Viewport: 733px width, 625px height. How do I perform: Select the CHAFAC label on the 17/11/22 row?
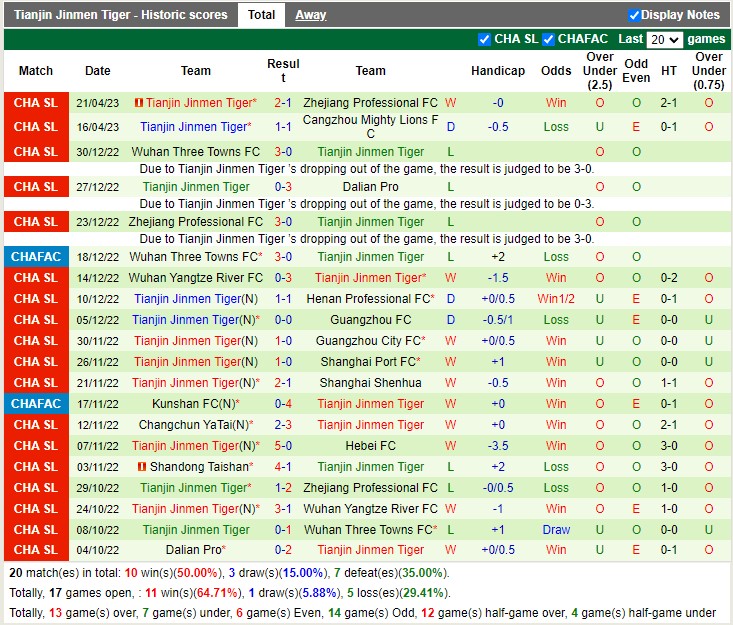[36, 404]
